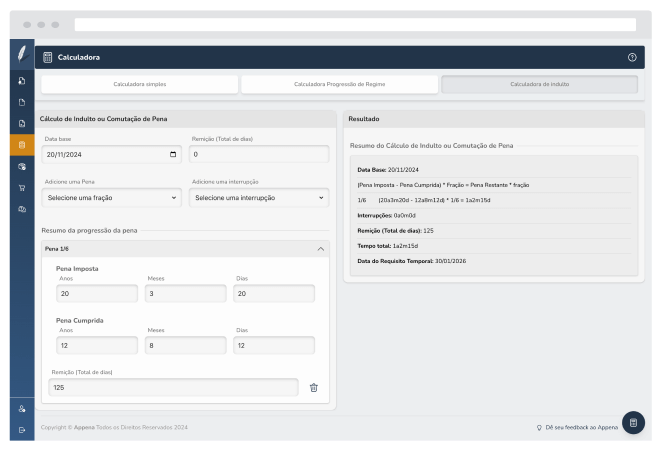This screenshot has height=450, width=663.
Task: Delete Pena 1/6 with trash icon
Action: 313,387
